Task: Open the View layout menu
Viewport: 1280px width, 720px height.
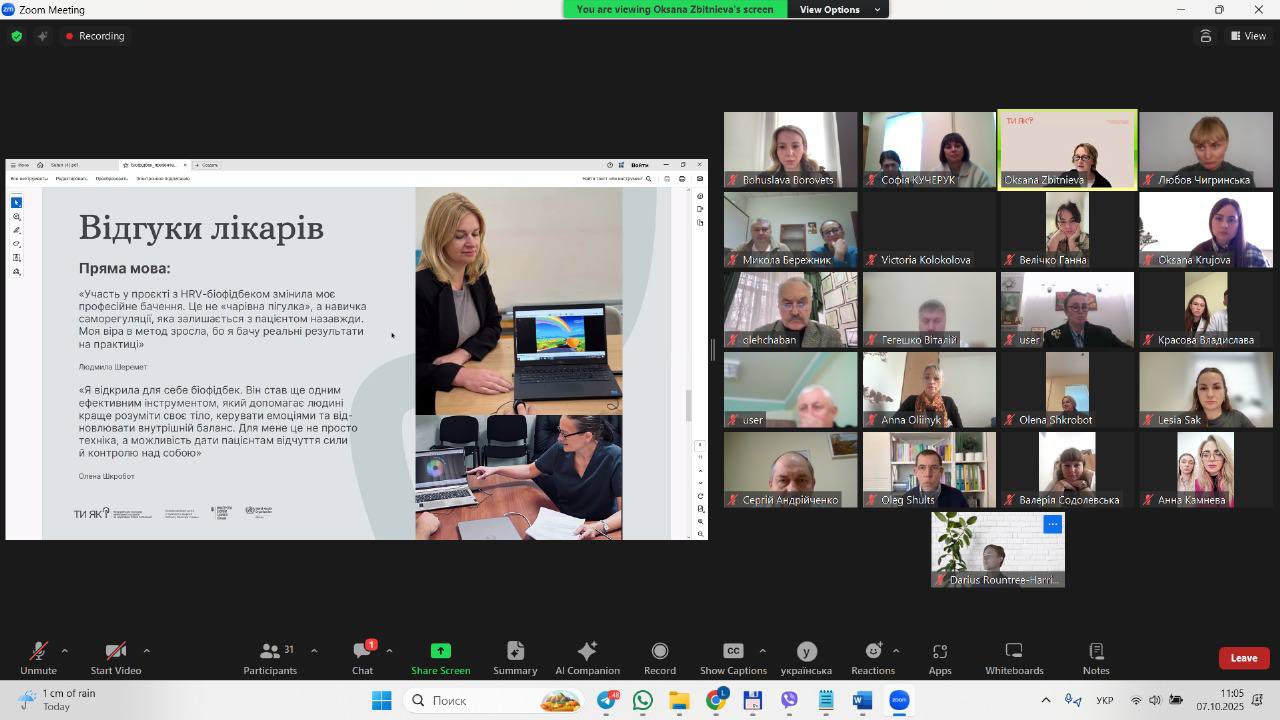Action: click(x=1248, y=36)
